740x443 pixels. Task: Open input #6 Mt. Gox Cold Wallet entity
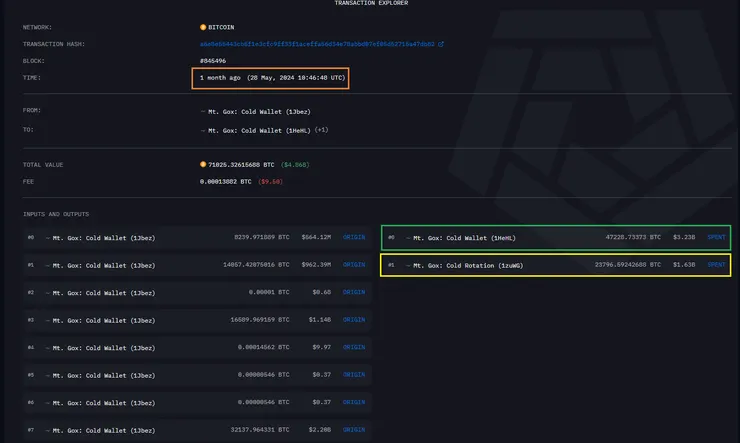pyautogui.click(x=104, y=403)
